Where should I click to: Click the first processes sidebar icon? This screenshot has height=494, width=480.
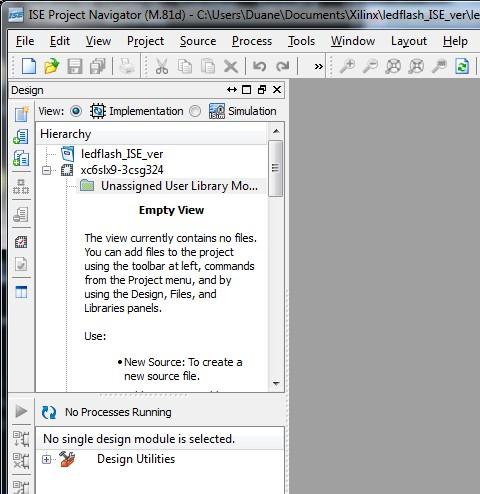click(21, 438)
